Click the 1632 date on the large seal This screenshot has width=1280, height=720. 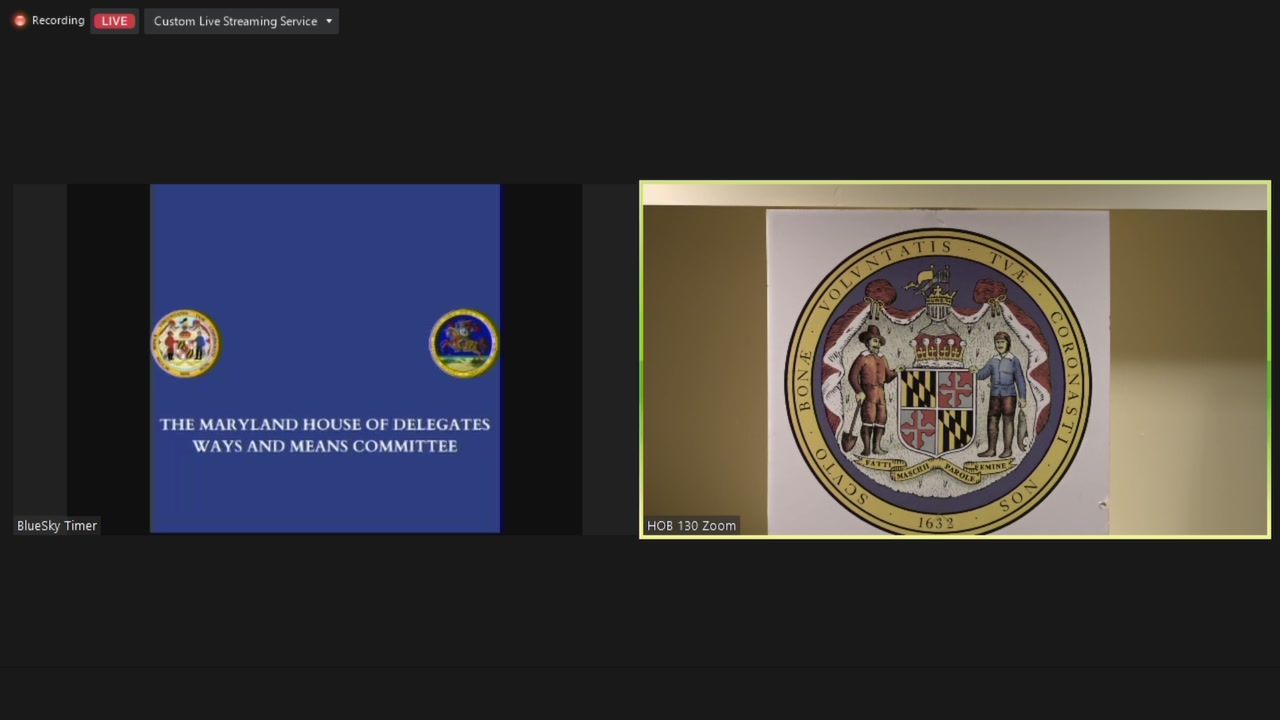pos(936,523)
